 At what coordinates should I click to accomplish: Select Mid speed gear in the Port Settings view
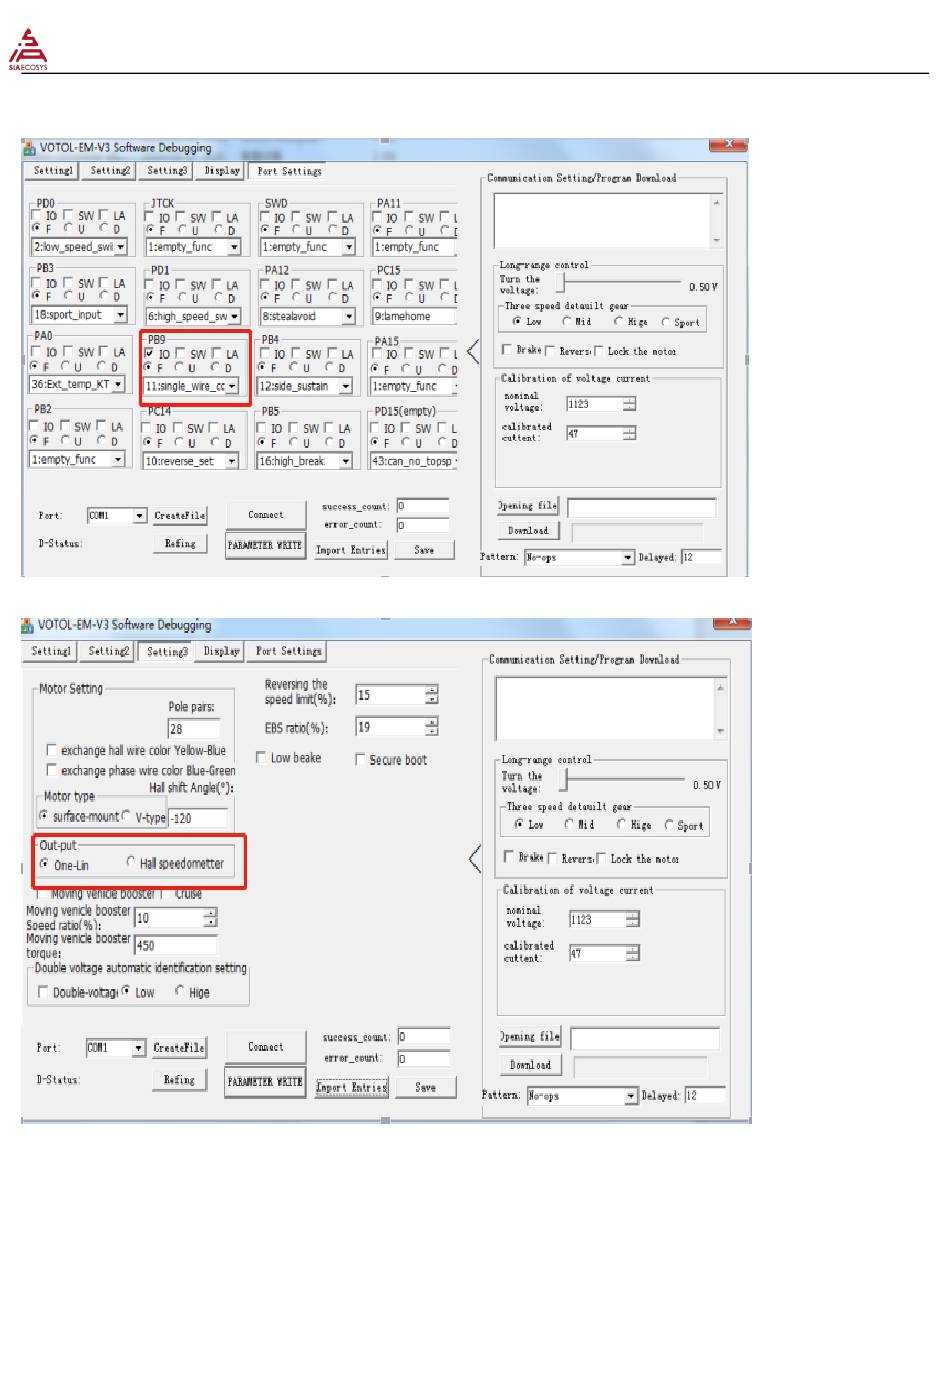pyautogui.click(x=566, y=321)
